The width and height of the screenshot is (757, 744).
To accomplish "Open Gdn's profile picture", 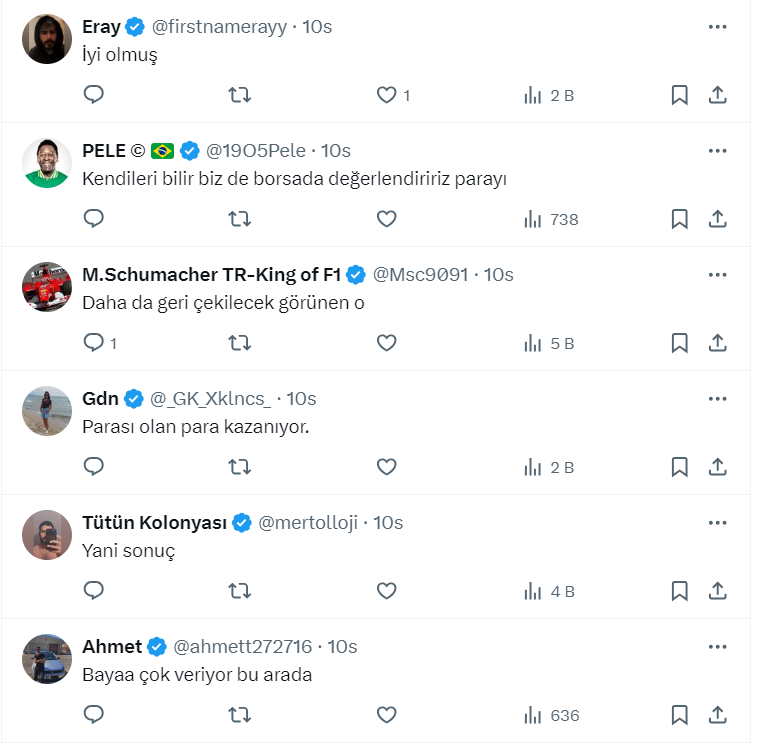I will pyautogui.click(x=47, y=410).
